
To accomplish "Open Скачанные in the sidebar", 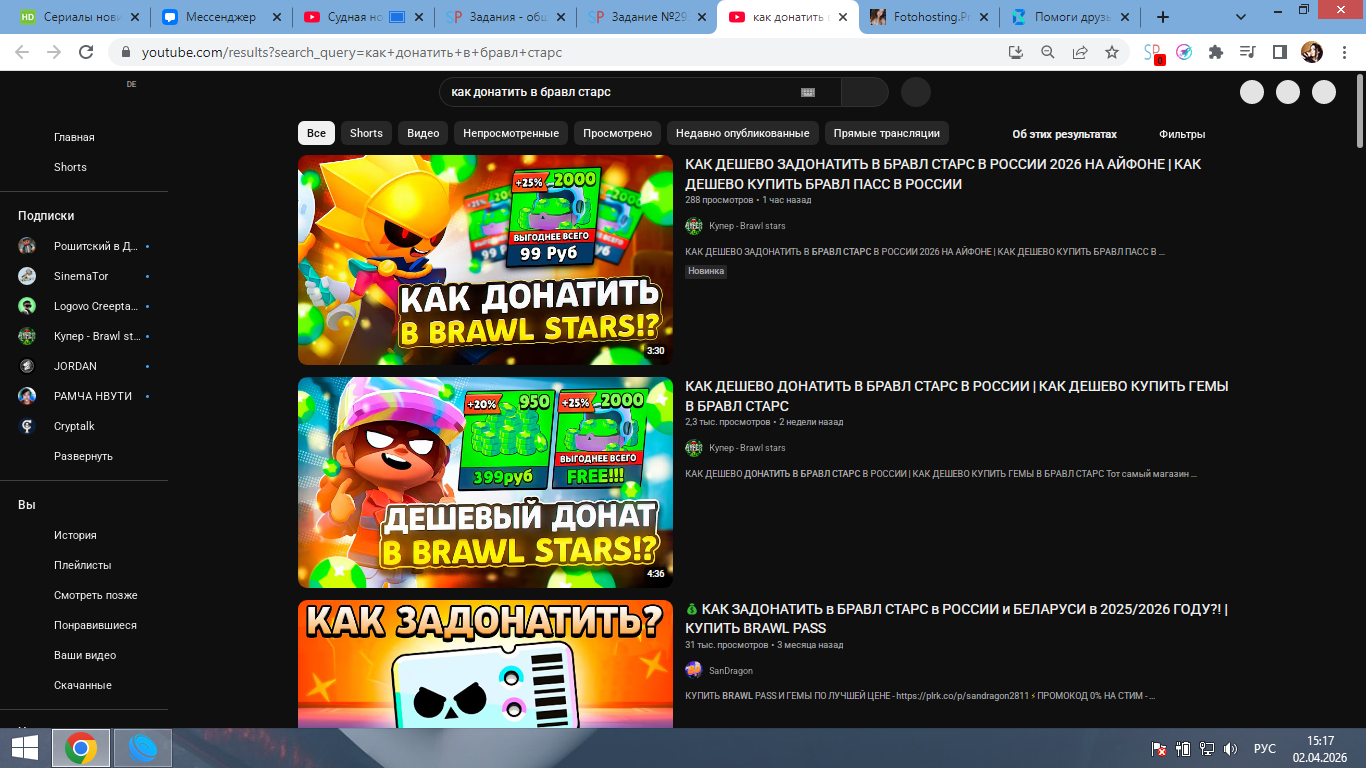I will (x=83, y=685).
